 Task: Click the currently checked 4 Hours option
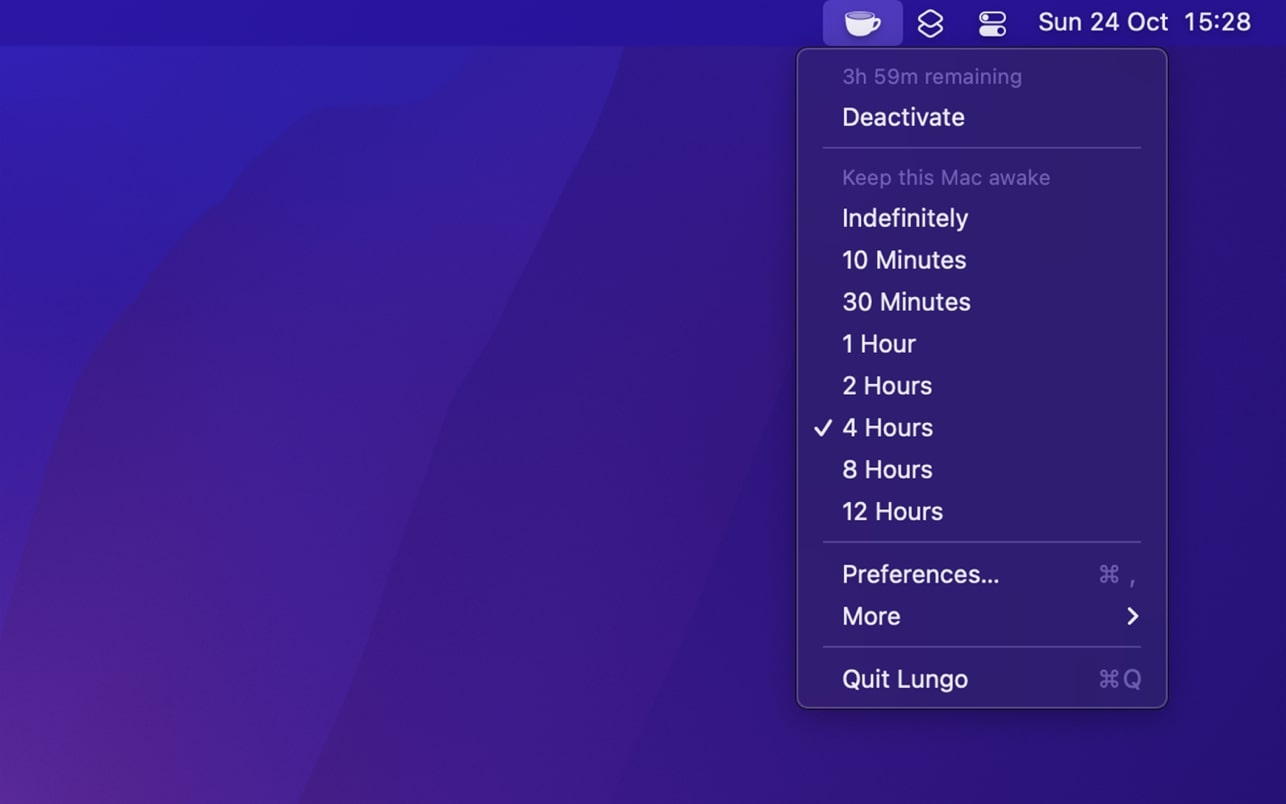point(887,427)
